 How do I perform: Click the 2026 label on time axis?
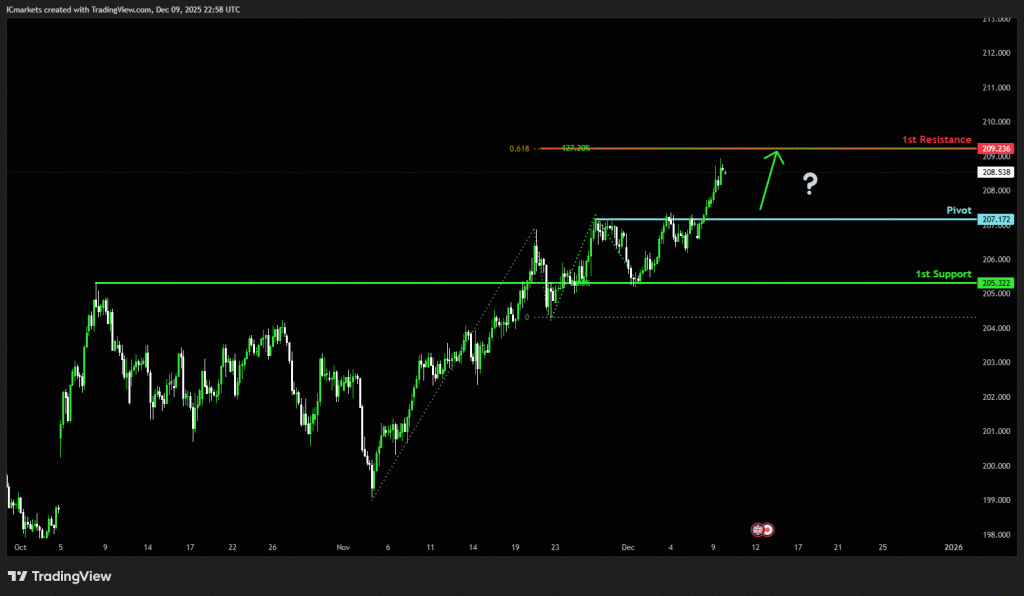[x=953, y=548]
